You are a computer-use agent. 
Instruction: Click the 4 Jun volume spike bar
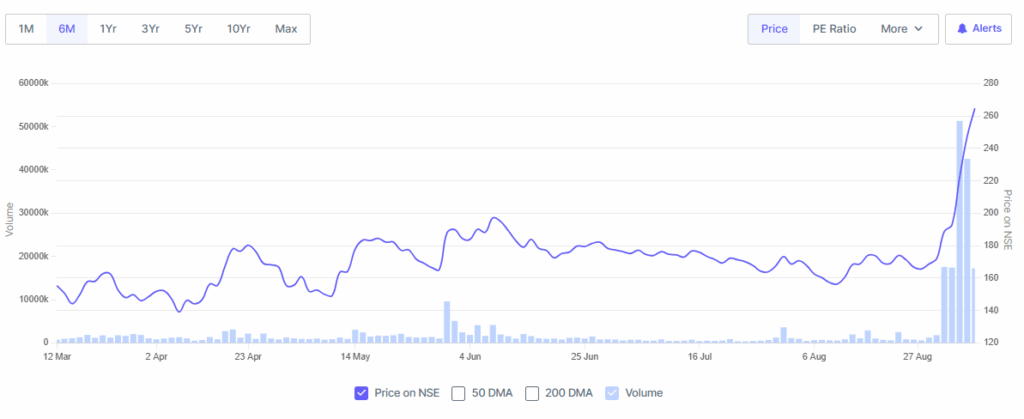447,322
